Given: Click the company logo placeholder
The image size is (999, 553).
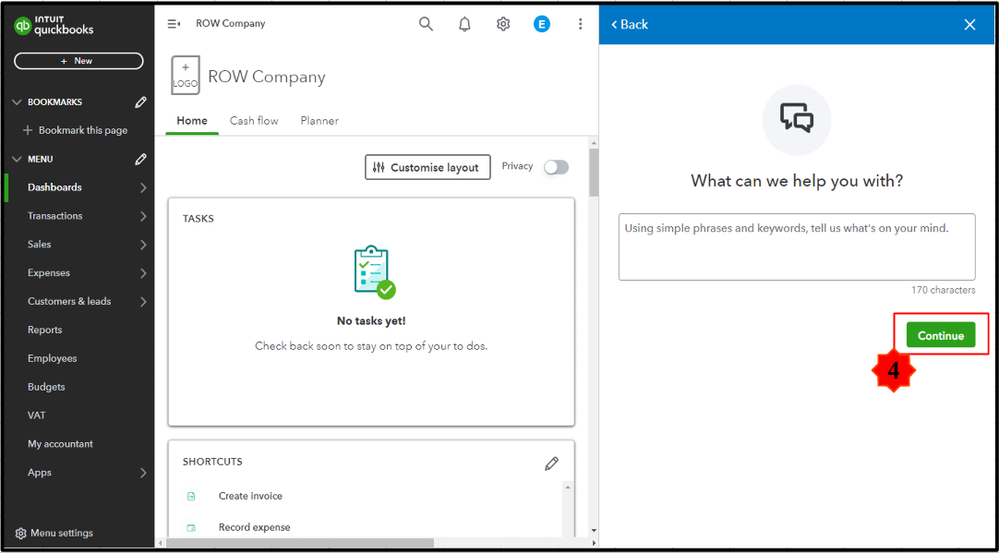Looking at the screenshot, I should click(x=185, y=76).
